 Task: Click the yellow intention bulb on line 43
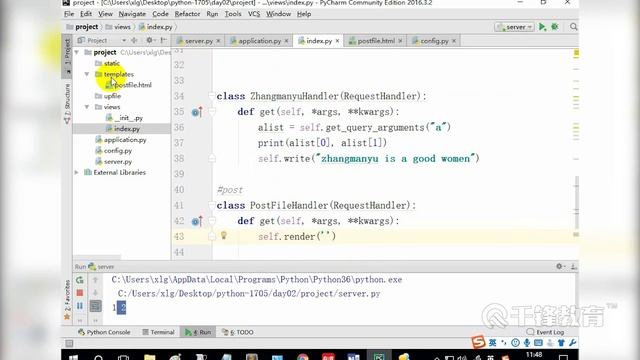(224, 236)
